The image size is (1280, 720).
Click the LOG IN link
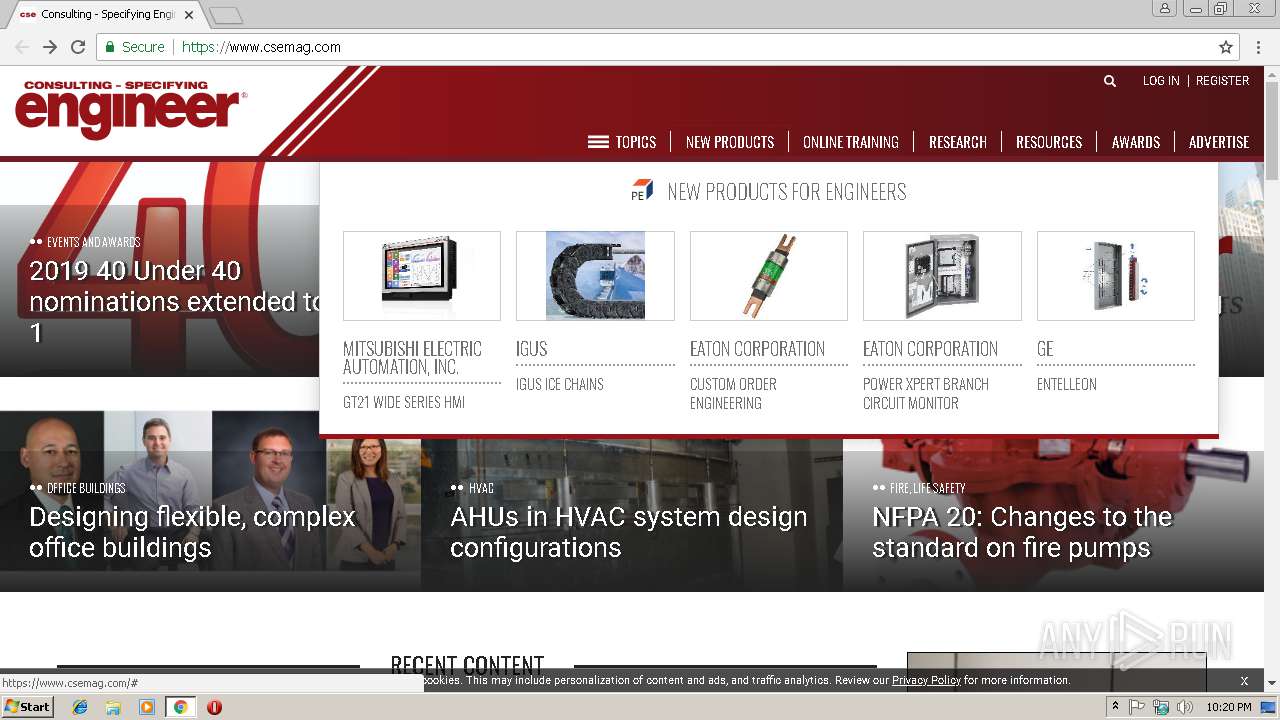[x=1161, y=81]
